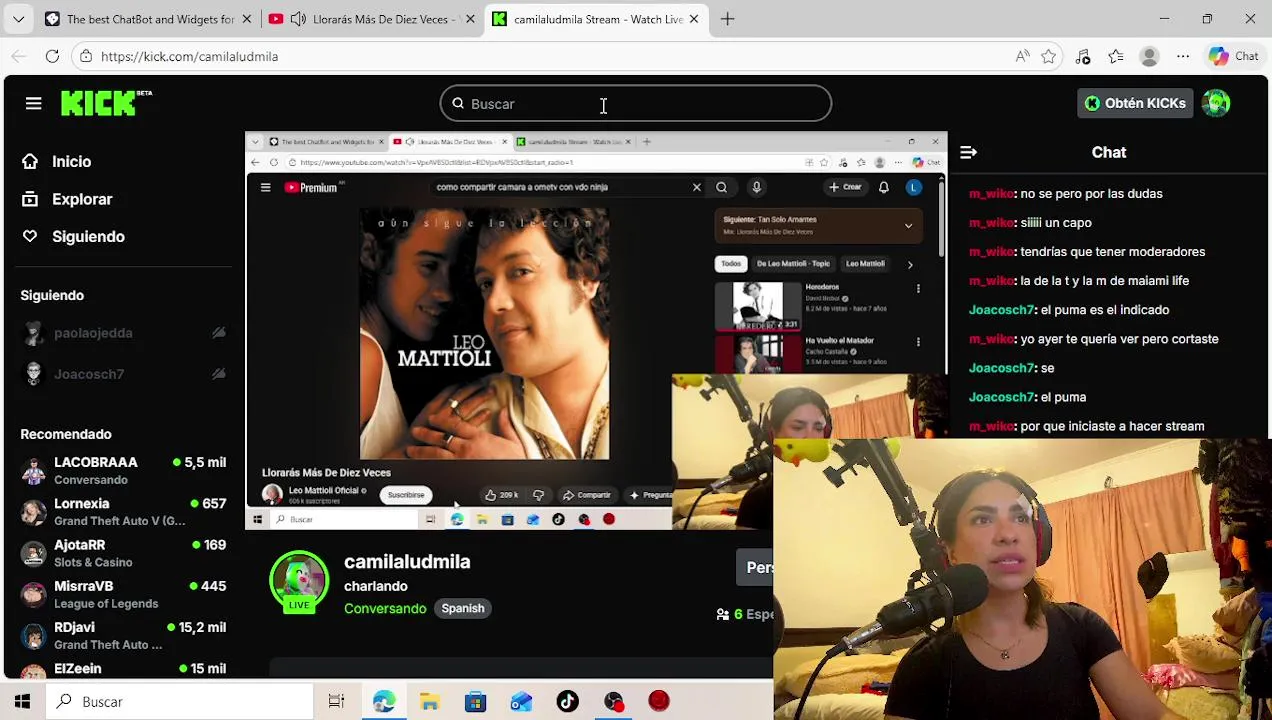Collapse the chat panel with the arrow icon
Screen dimensions: 1272x720
968,153
